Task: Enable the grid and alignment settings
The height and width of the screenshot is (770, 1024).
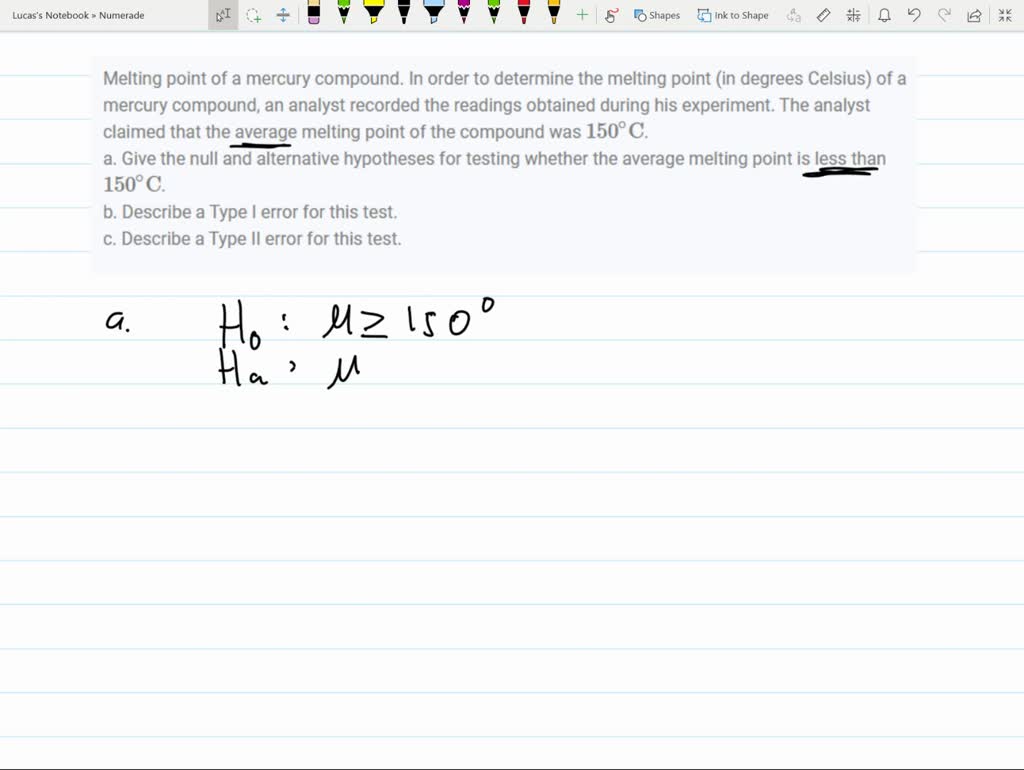Action: (x=853, y=14)
